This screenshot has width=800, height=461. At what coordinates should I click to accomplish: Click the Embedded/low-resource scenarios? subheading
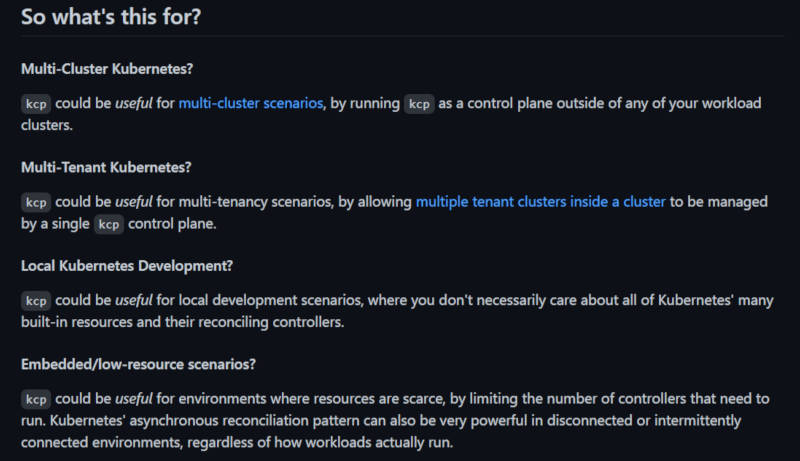[x=138, y=364]
